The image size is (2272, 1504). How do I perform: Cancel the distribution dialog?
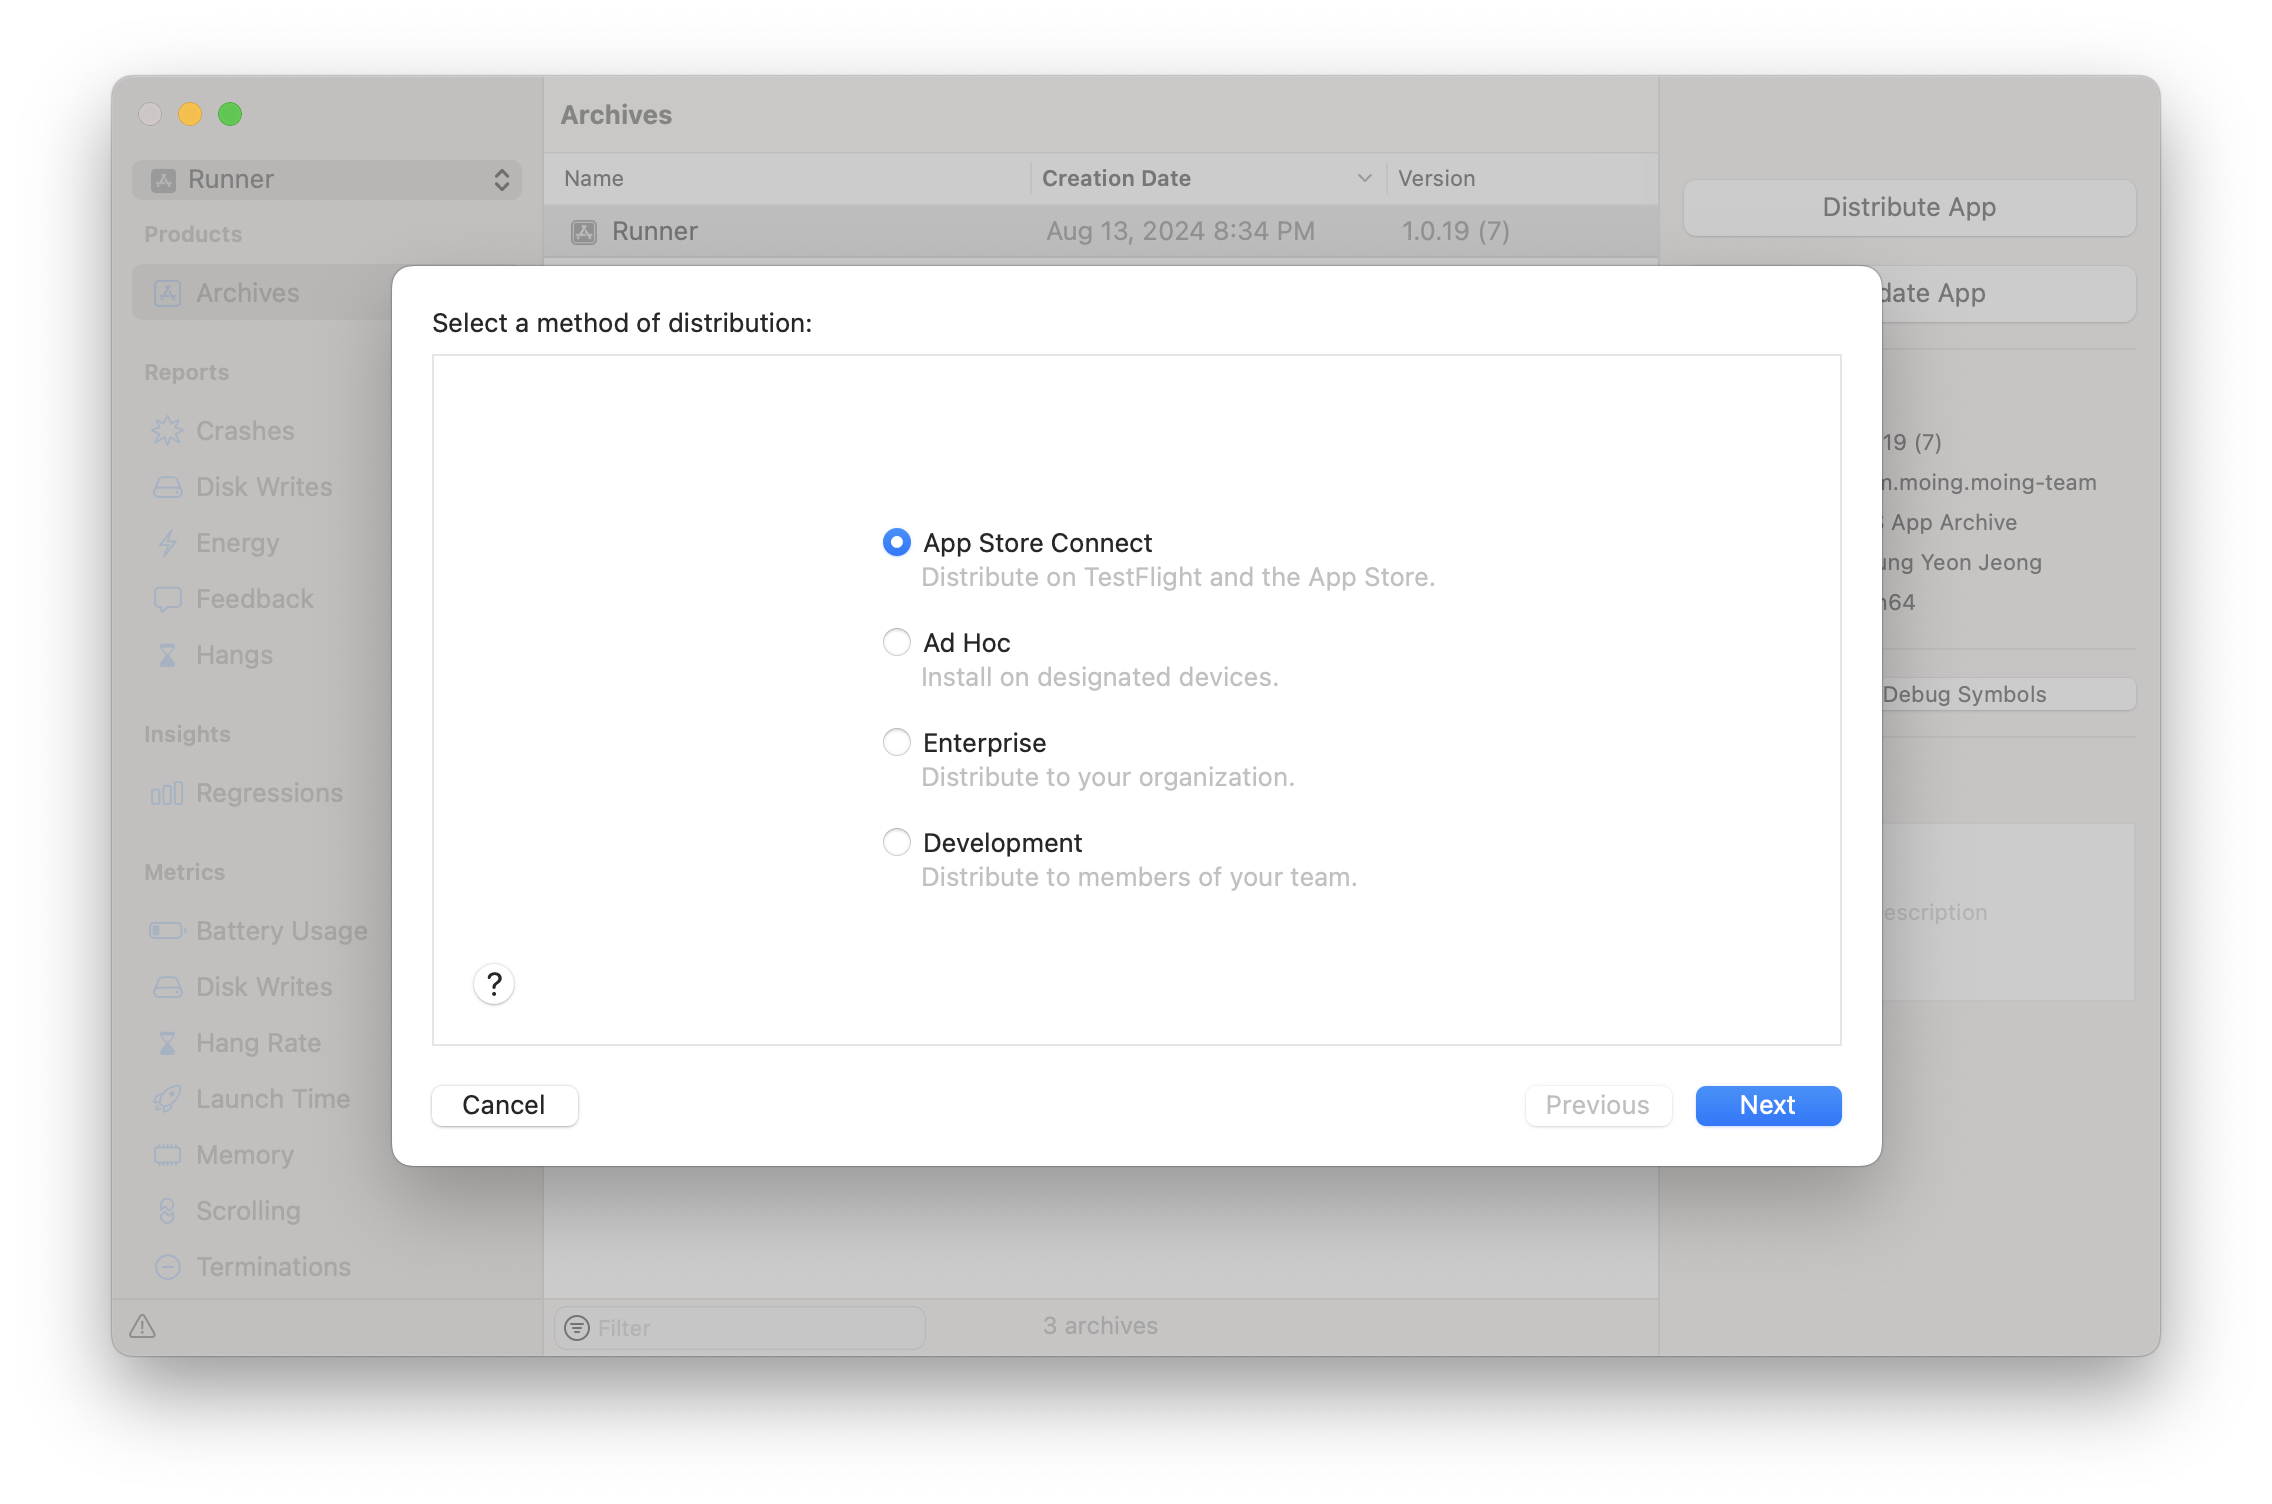504,1105
